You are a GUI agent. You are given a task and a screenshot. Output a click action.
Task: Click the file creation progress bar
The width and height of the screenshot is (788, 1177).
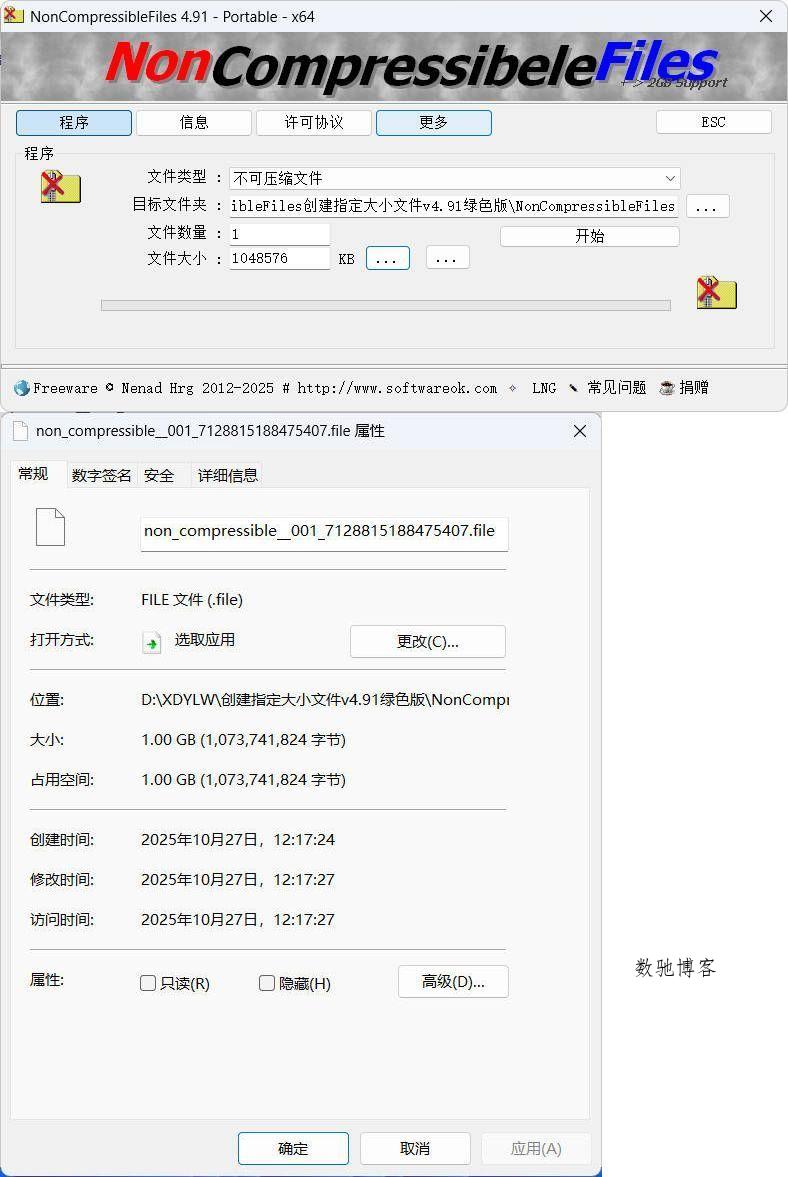click(x=386, y=306)
